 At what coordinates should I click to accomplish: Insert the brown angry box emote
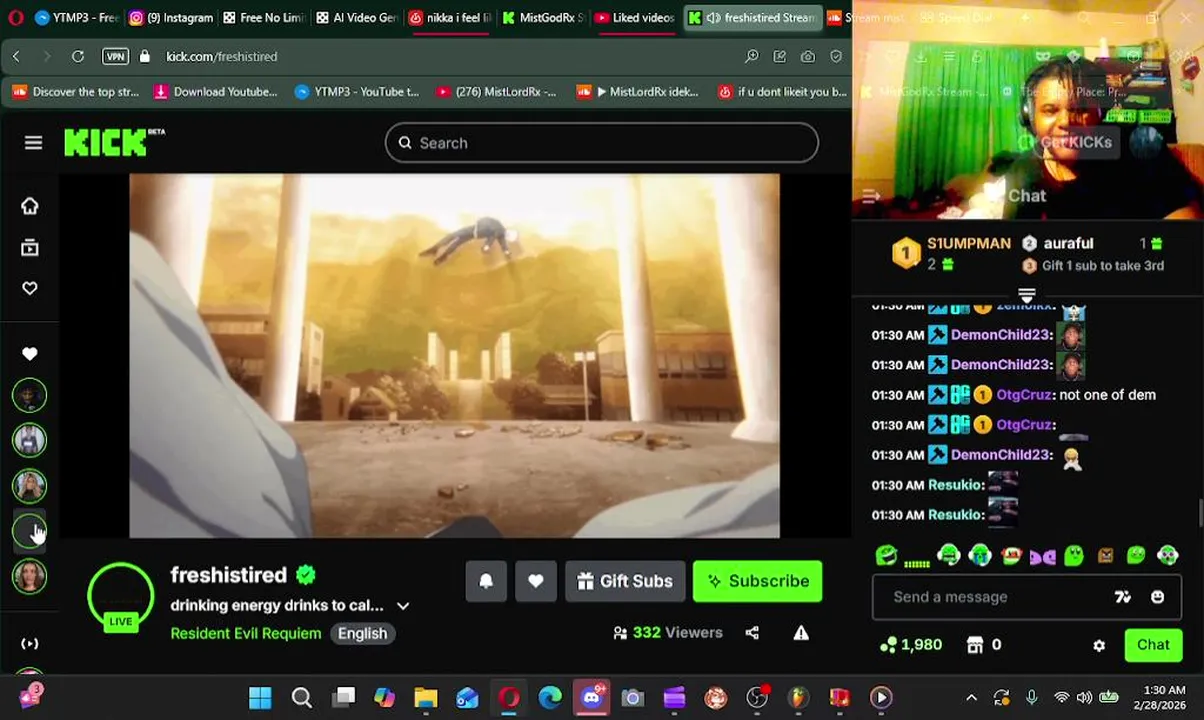tap(1105, 556)
